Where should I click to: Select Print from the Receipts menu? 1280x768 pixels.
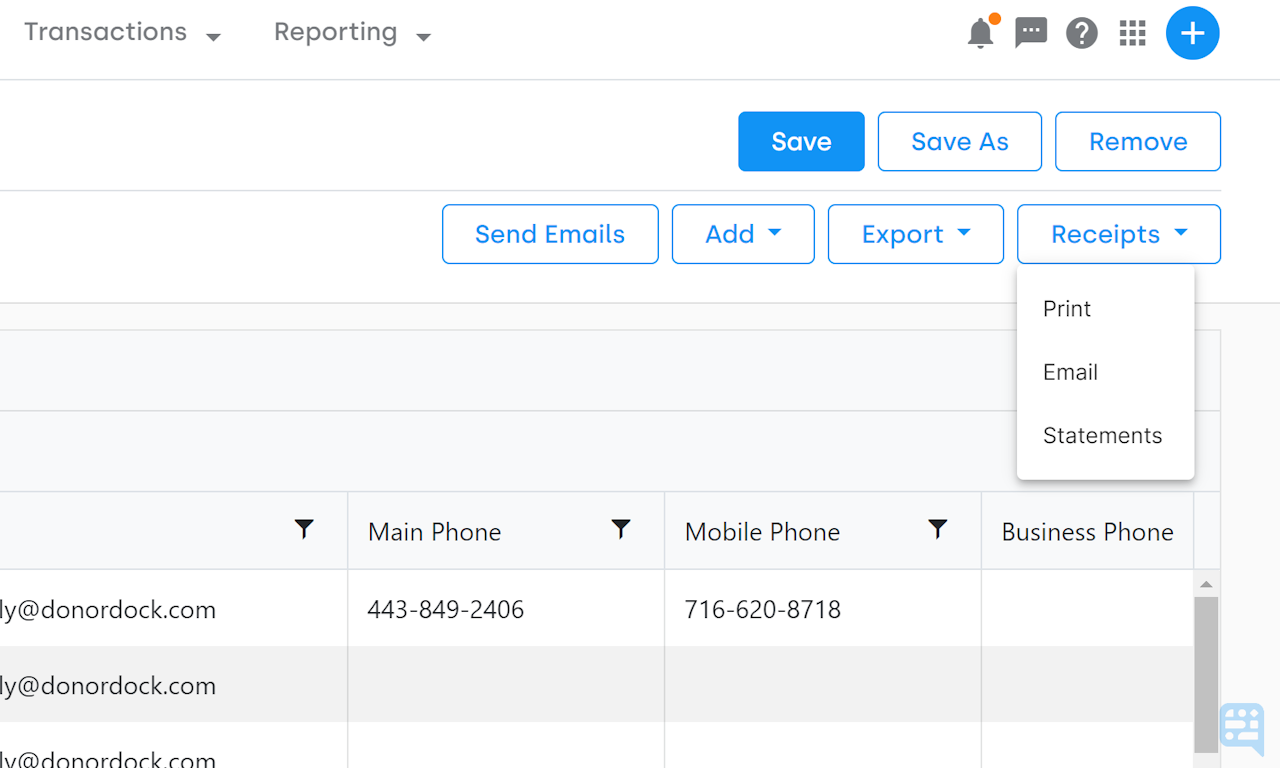point(1066,308)
